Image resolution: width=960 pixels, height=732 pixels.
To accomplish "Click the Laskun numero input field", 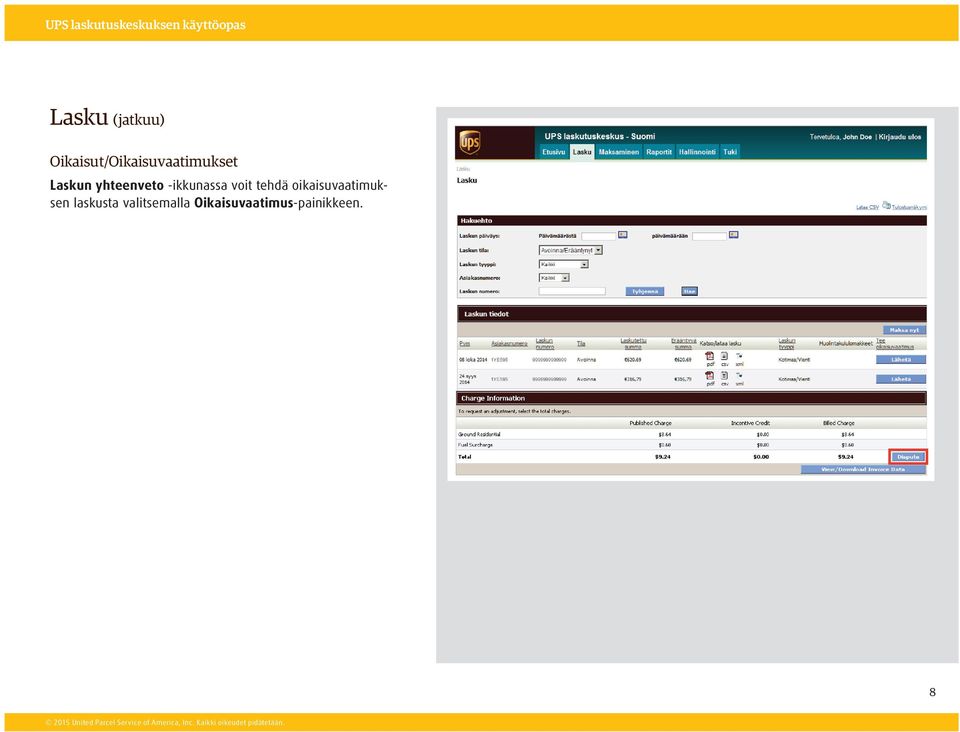I will (x=572, y=291).
